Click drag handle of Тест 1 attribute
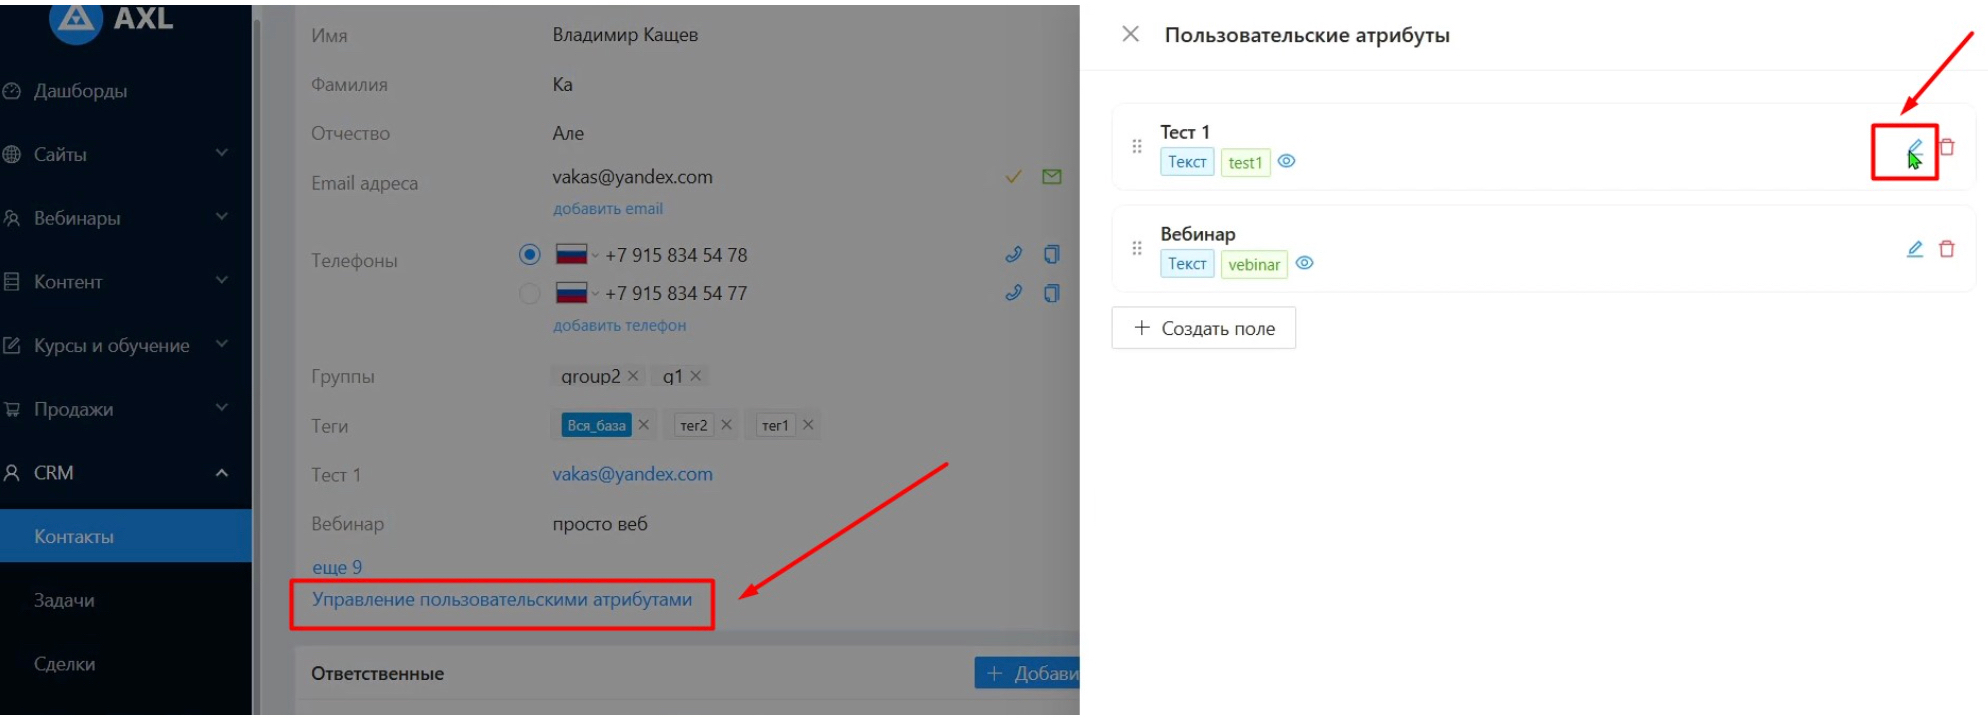 click(x=1137, y=147)
